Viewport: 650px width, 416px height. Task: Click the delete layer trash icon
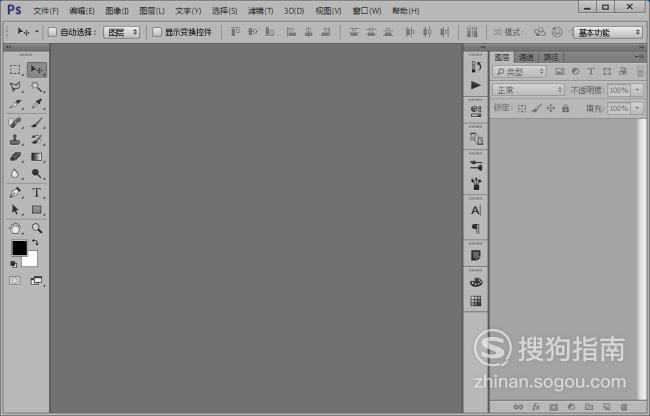click(624, 407)
